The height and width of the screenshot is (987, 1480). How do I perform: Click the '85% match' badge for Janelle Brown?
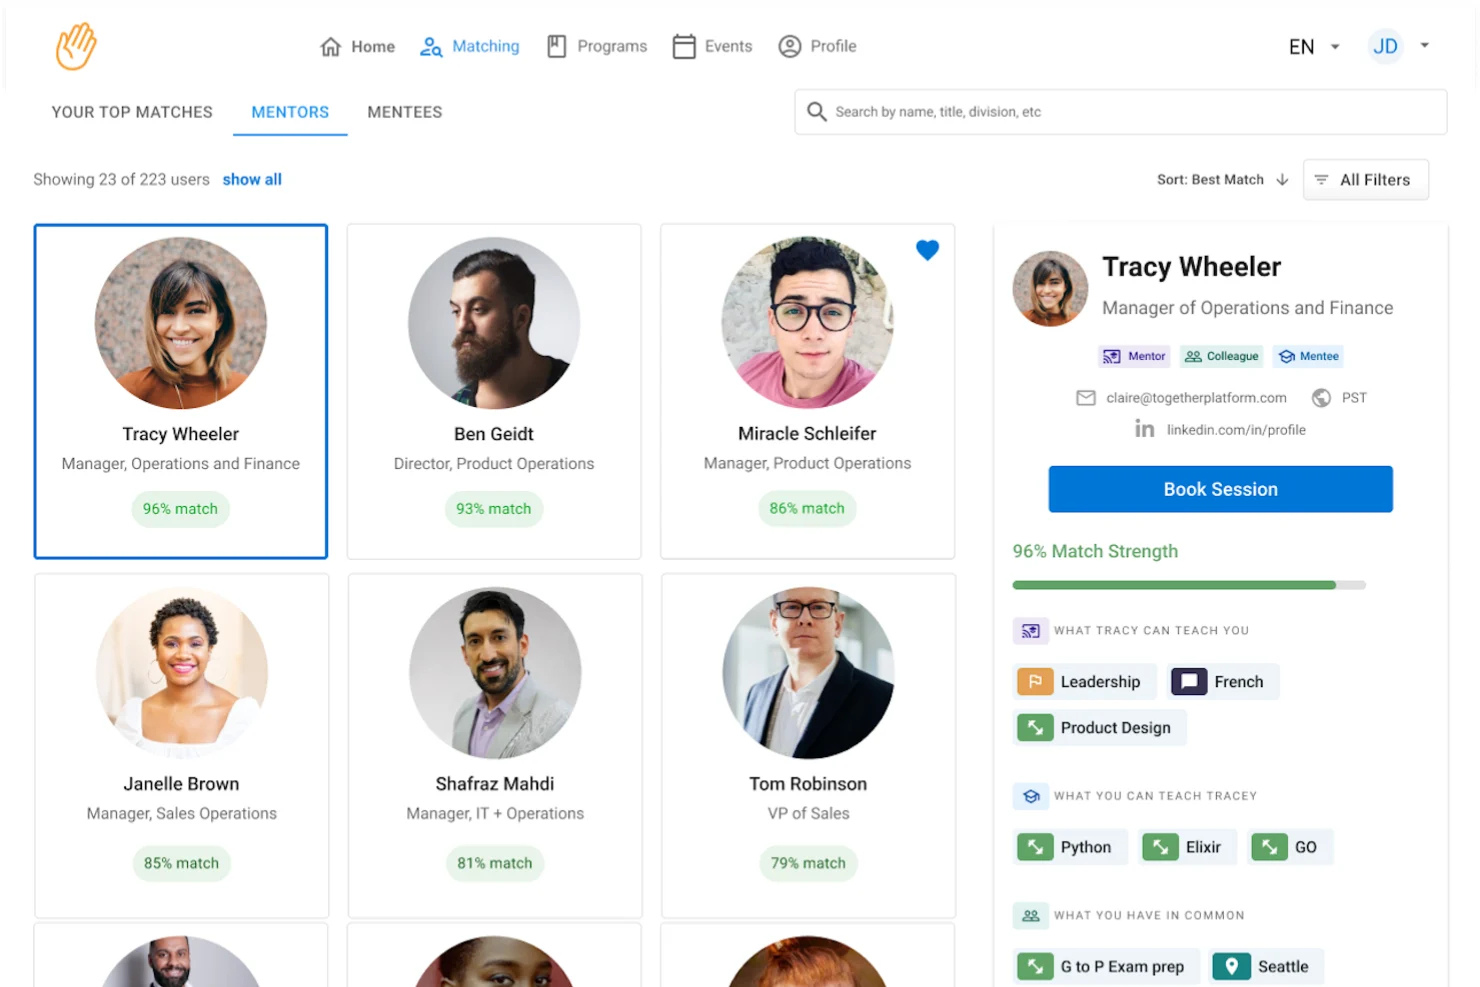[181, 863]
